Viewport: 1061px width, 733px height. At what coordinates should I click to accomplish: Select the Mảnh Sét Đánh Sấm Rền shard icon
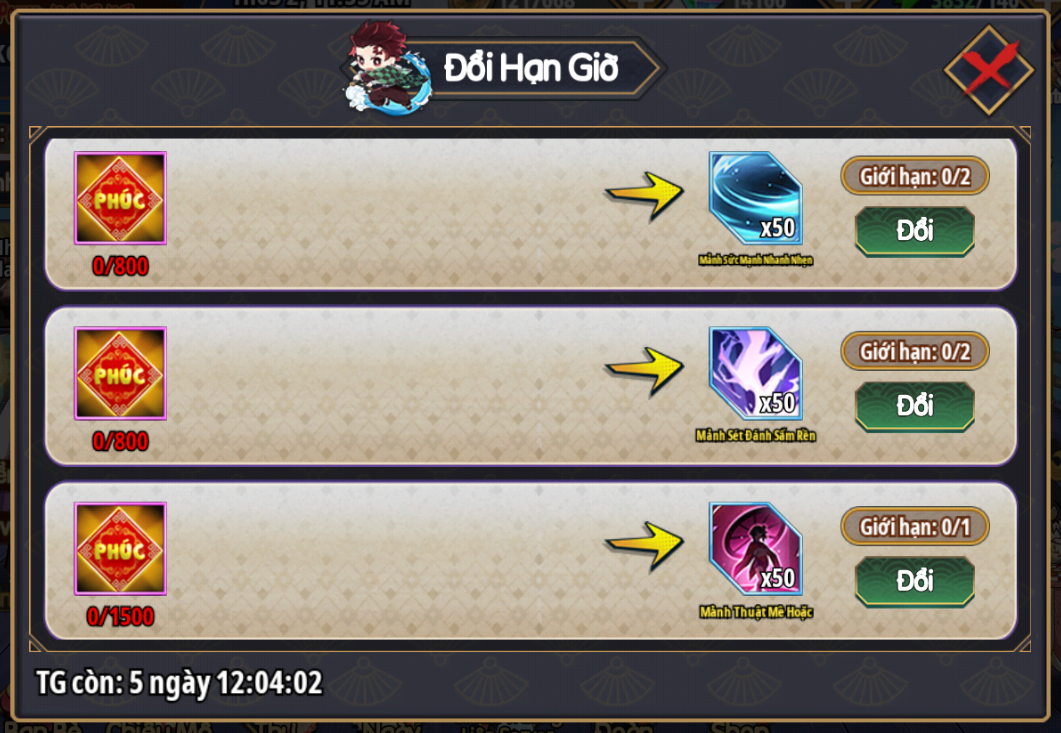(755, 373)
